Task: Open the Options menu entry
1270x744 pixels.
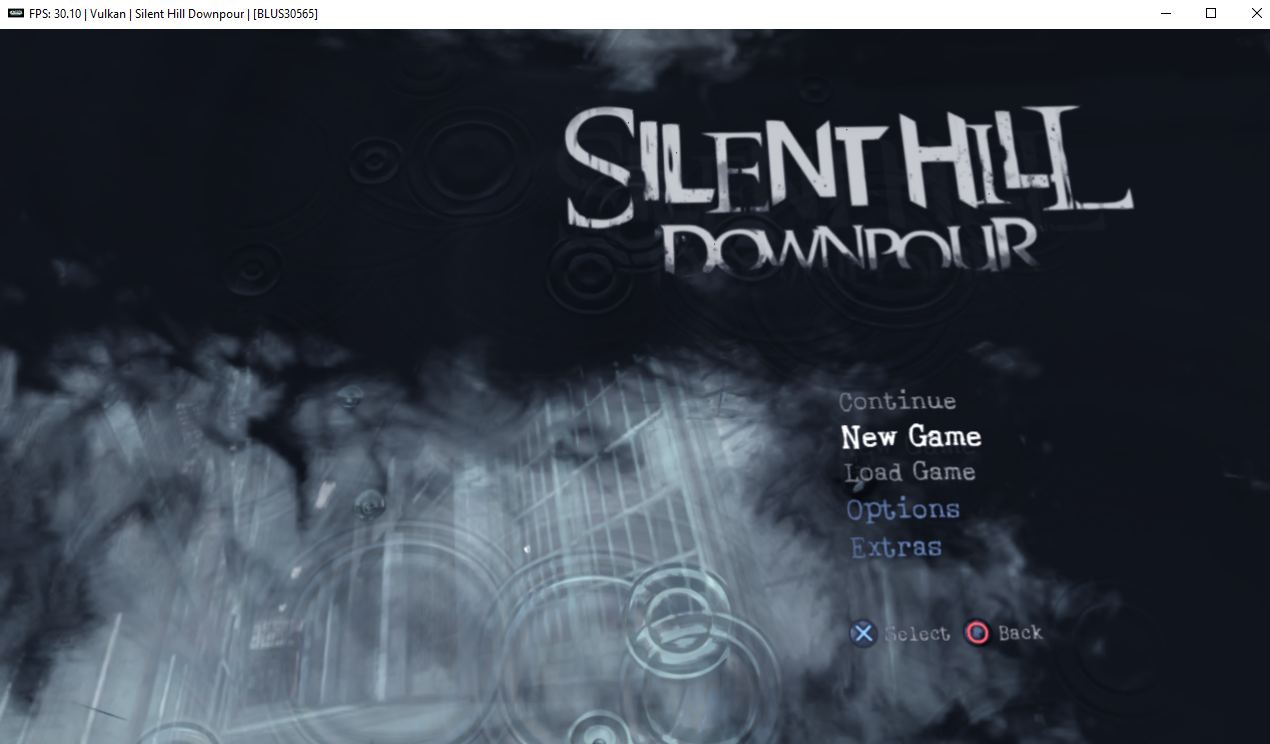Action: (x=903, y=509)
